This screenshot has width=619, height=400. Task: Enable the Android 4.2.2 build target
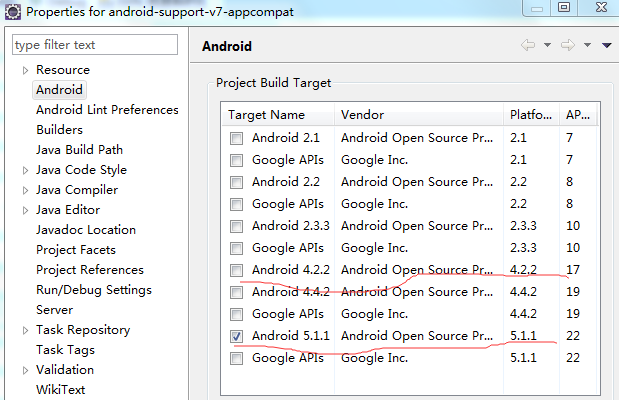pos(236,270)
